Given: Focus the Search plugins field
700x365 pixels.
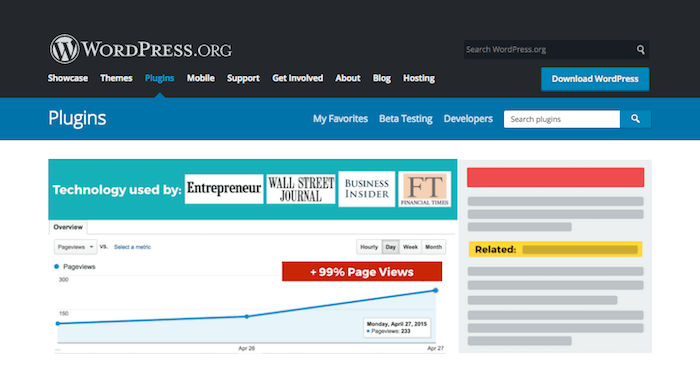Looking at the screenshot, I should click(x=562, y=119).
